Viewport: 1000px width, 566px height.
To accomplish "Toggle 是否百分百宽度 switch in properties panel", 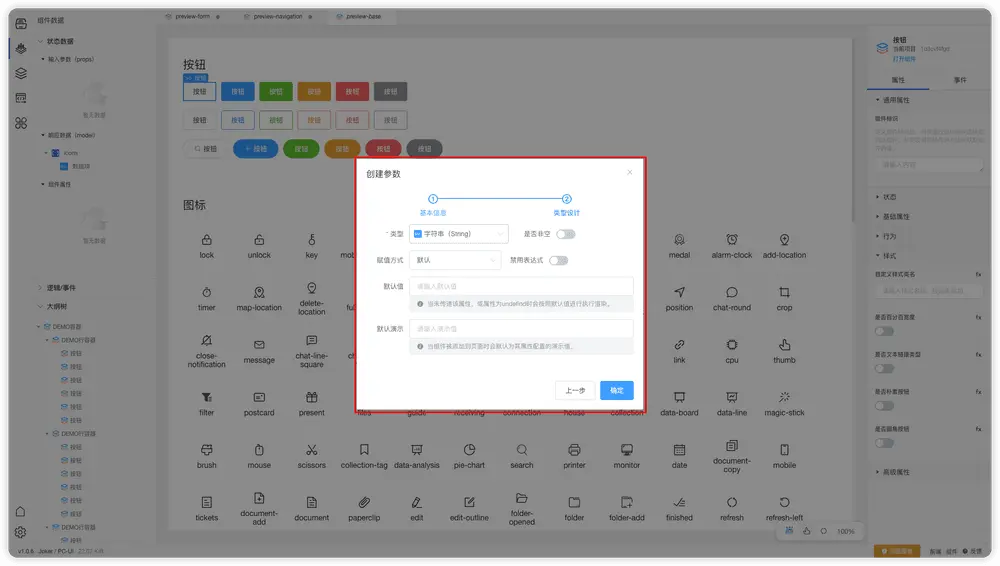I will [885, 331].
